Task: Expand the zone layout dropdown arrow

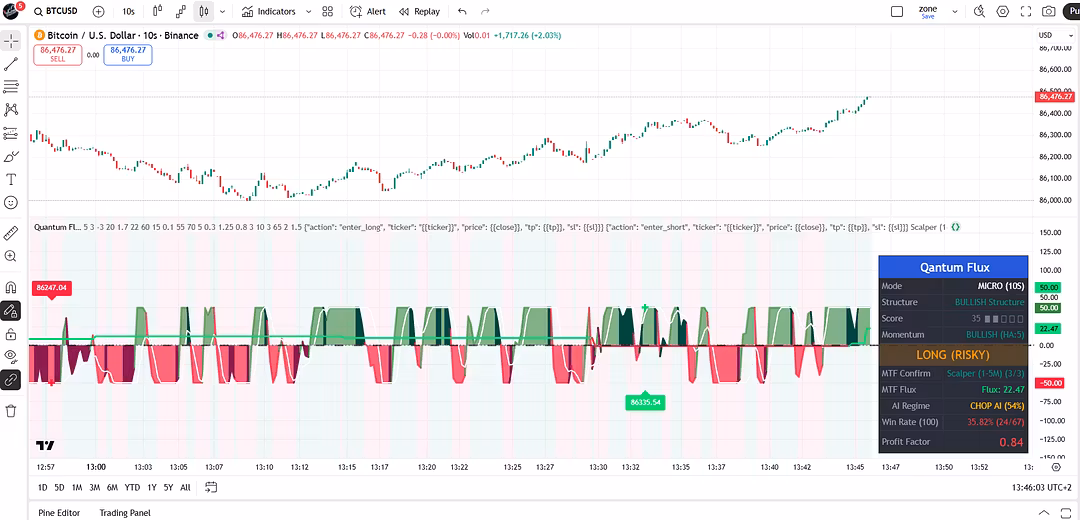Action: point(953,12)
